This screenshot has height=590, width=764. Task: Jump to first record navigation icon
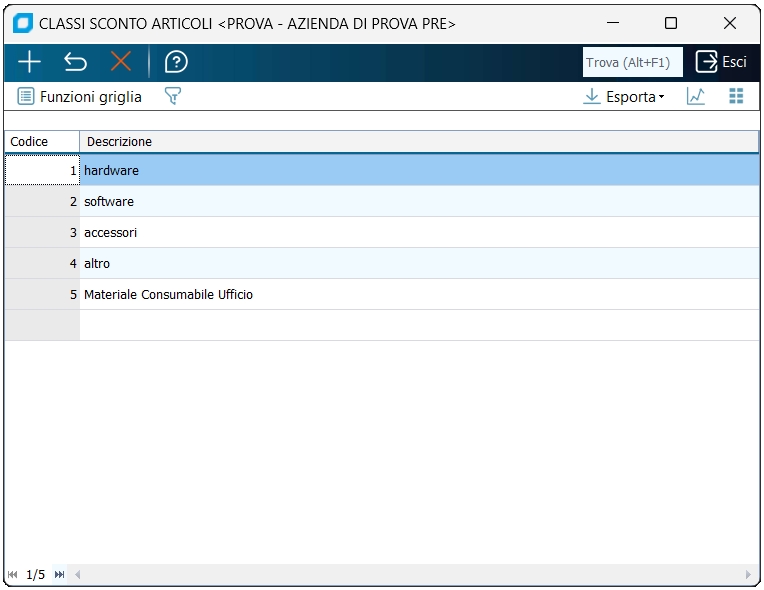(13, 575)
